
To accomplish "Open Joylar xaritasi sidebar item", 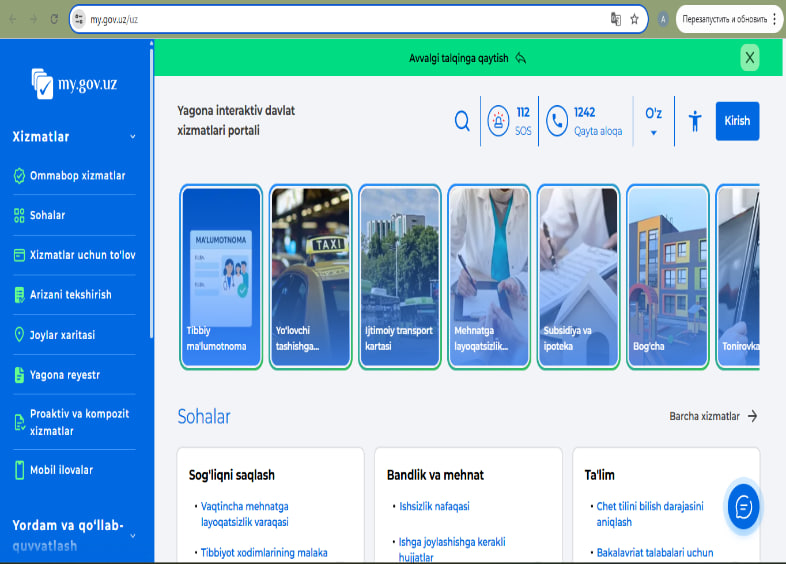I will pos(62,335).
